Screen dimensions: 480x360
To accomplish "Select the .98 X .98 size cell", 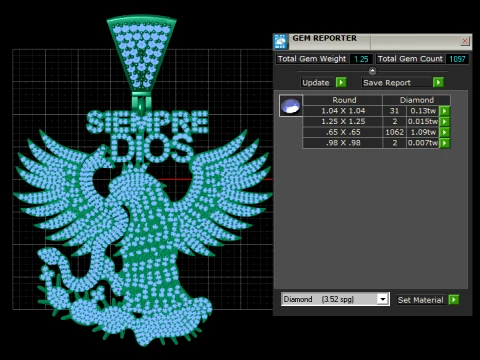I will pos(343,143).
